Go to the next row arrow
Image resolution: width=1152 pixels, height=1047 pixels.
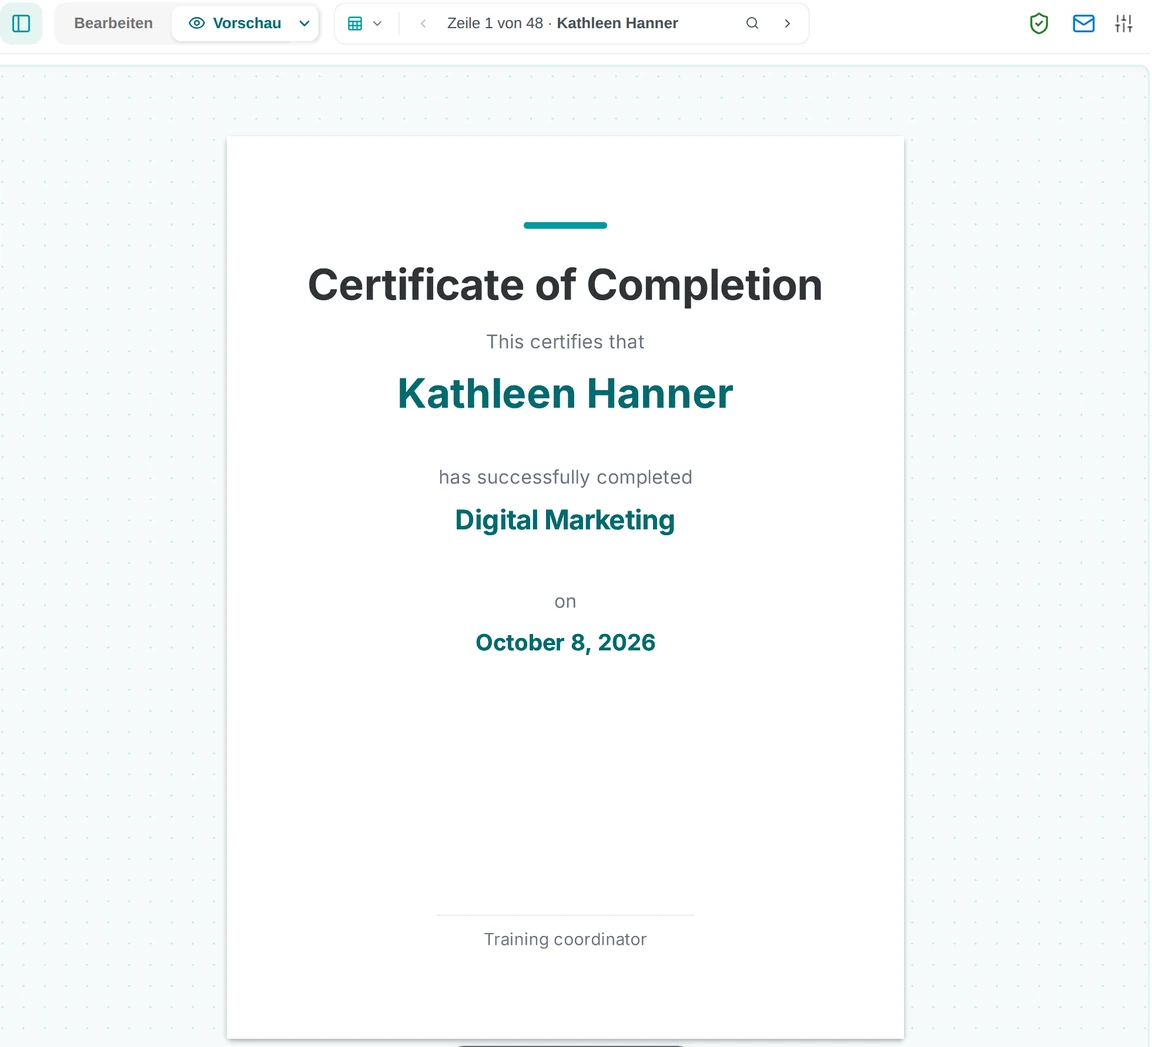point(787,24)
